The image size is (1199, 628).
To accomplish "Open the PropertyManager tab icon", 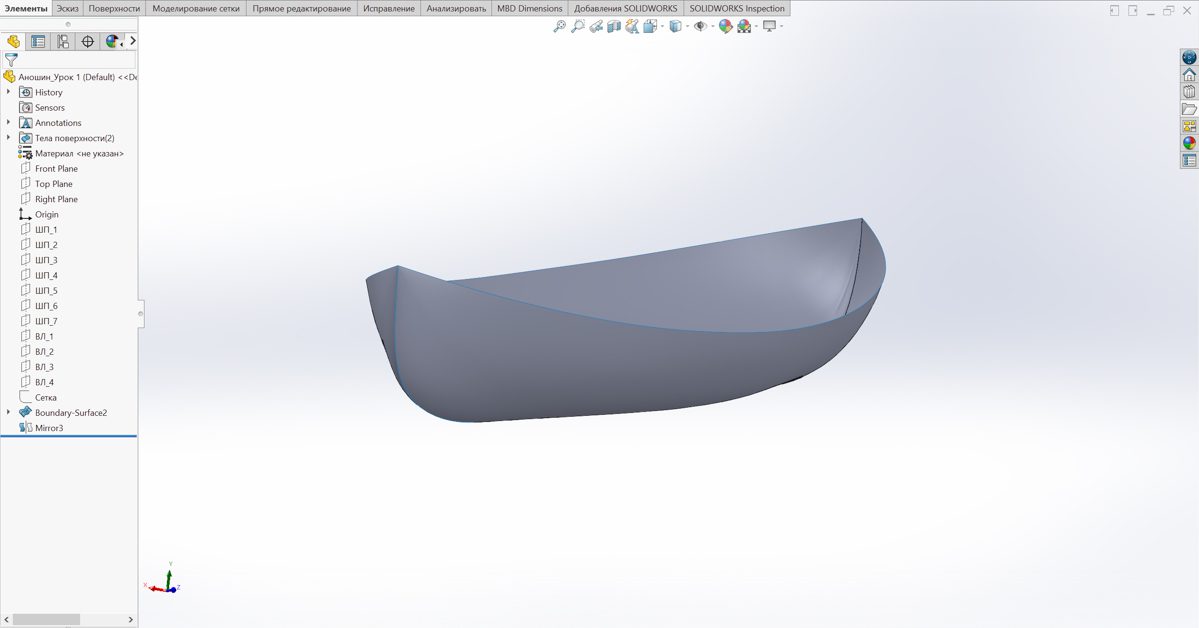I will [38, 42].
